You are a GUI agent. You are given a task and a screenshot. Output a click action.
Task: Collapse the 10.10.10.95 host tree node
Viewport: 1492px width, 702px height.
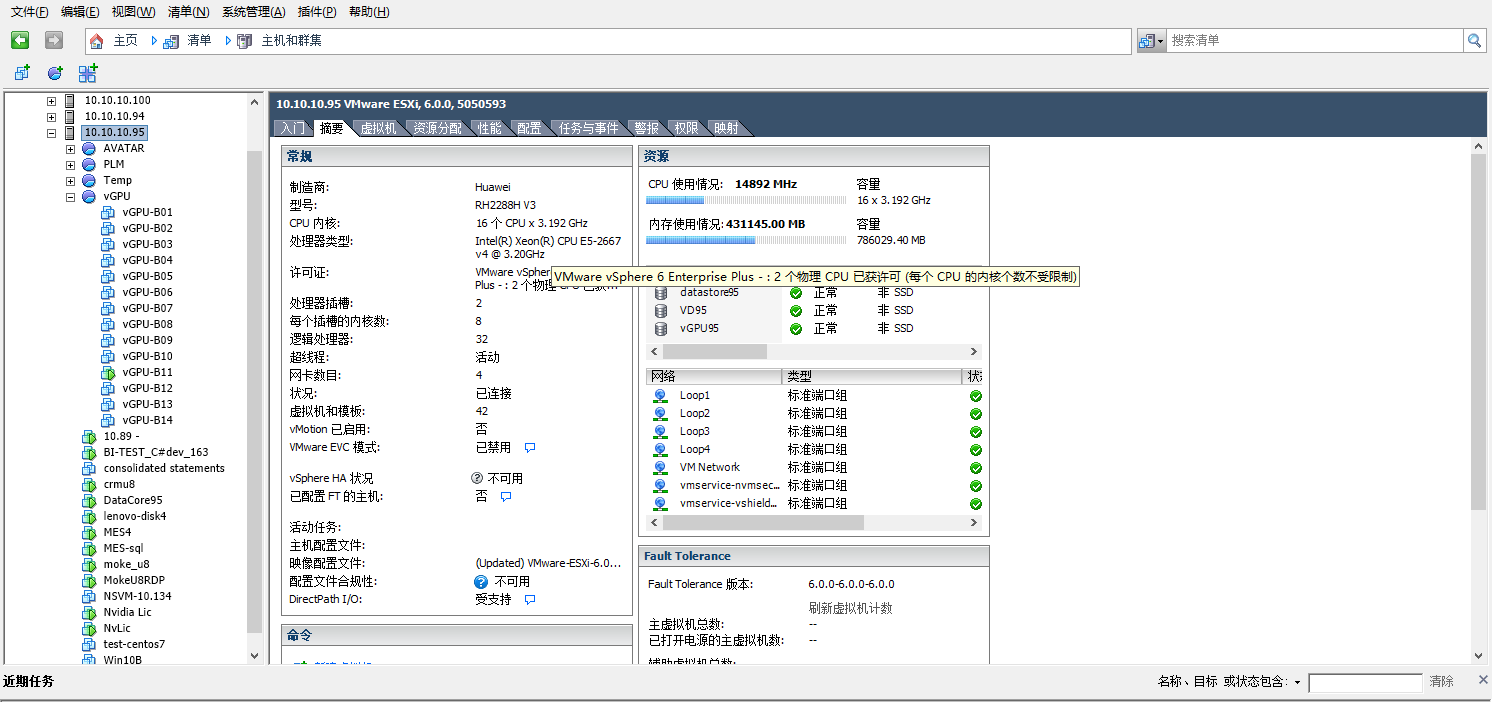click(x=51, y=132)
